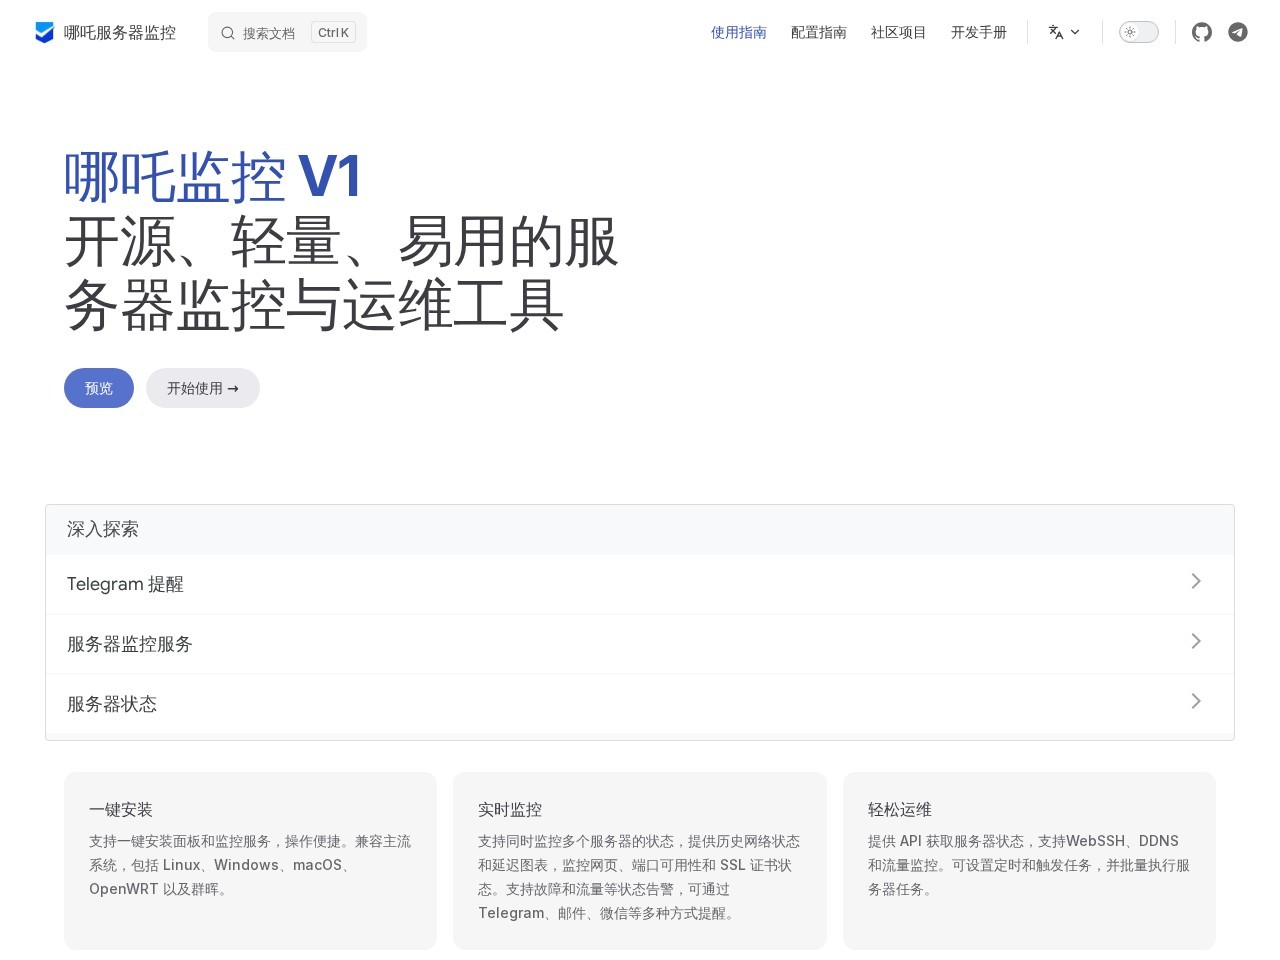
Task: Open the 配置指南 menu item
Action: [x=818, y=32]
